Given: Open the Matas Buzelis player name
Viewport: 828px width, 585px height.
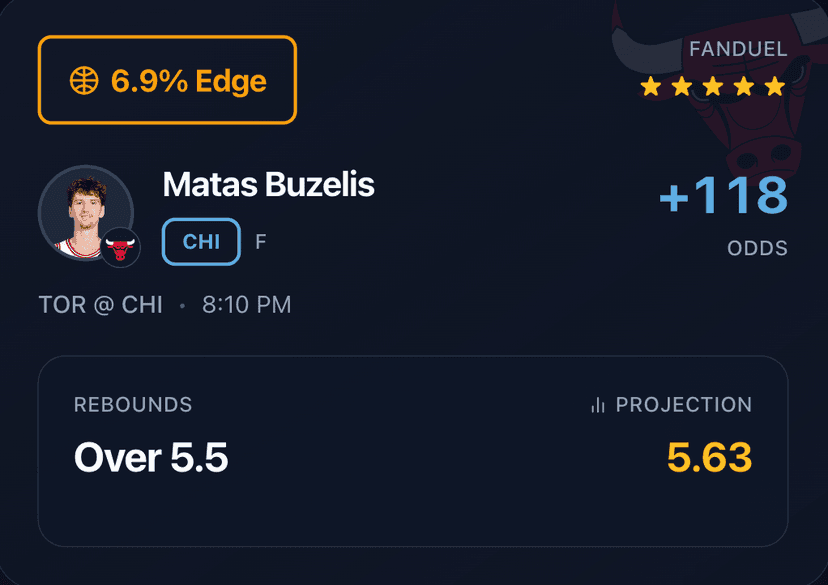Looking at the screenshot, I should pyautogui.click(x=268, y=185).
